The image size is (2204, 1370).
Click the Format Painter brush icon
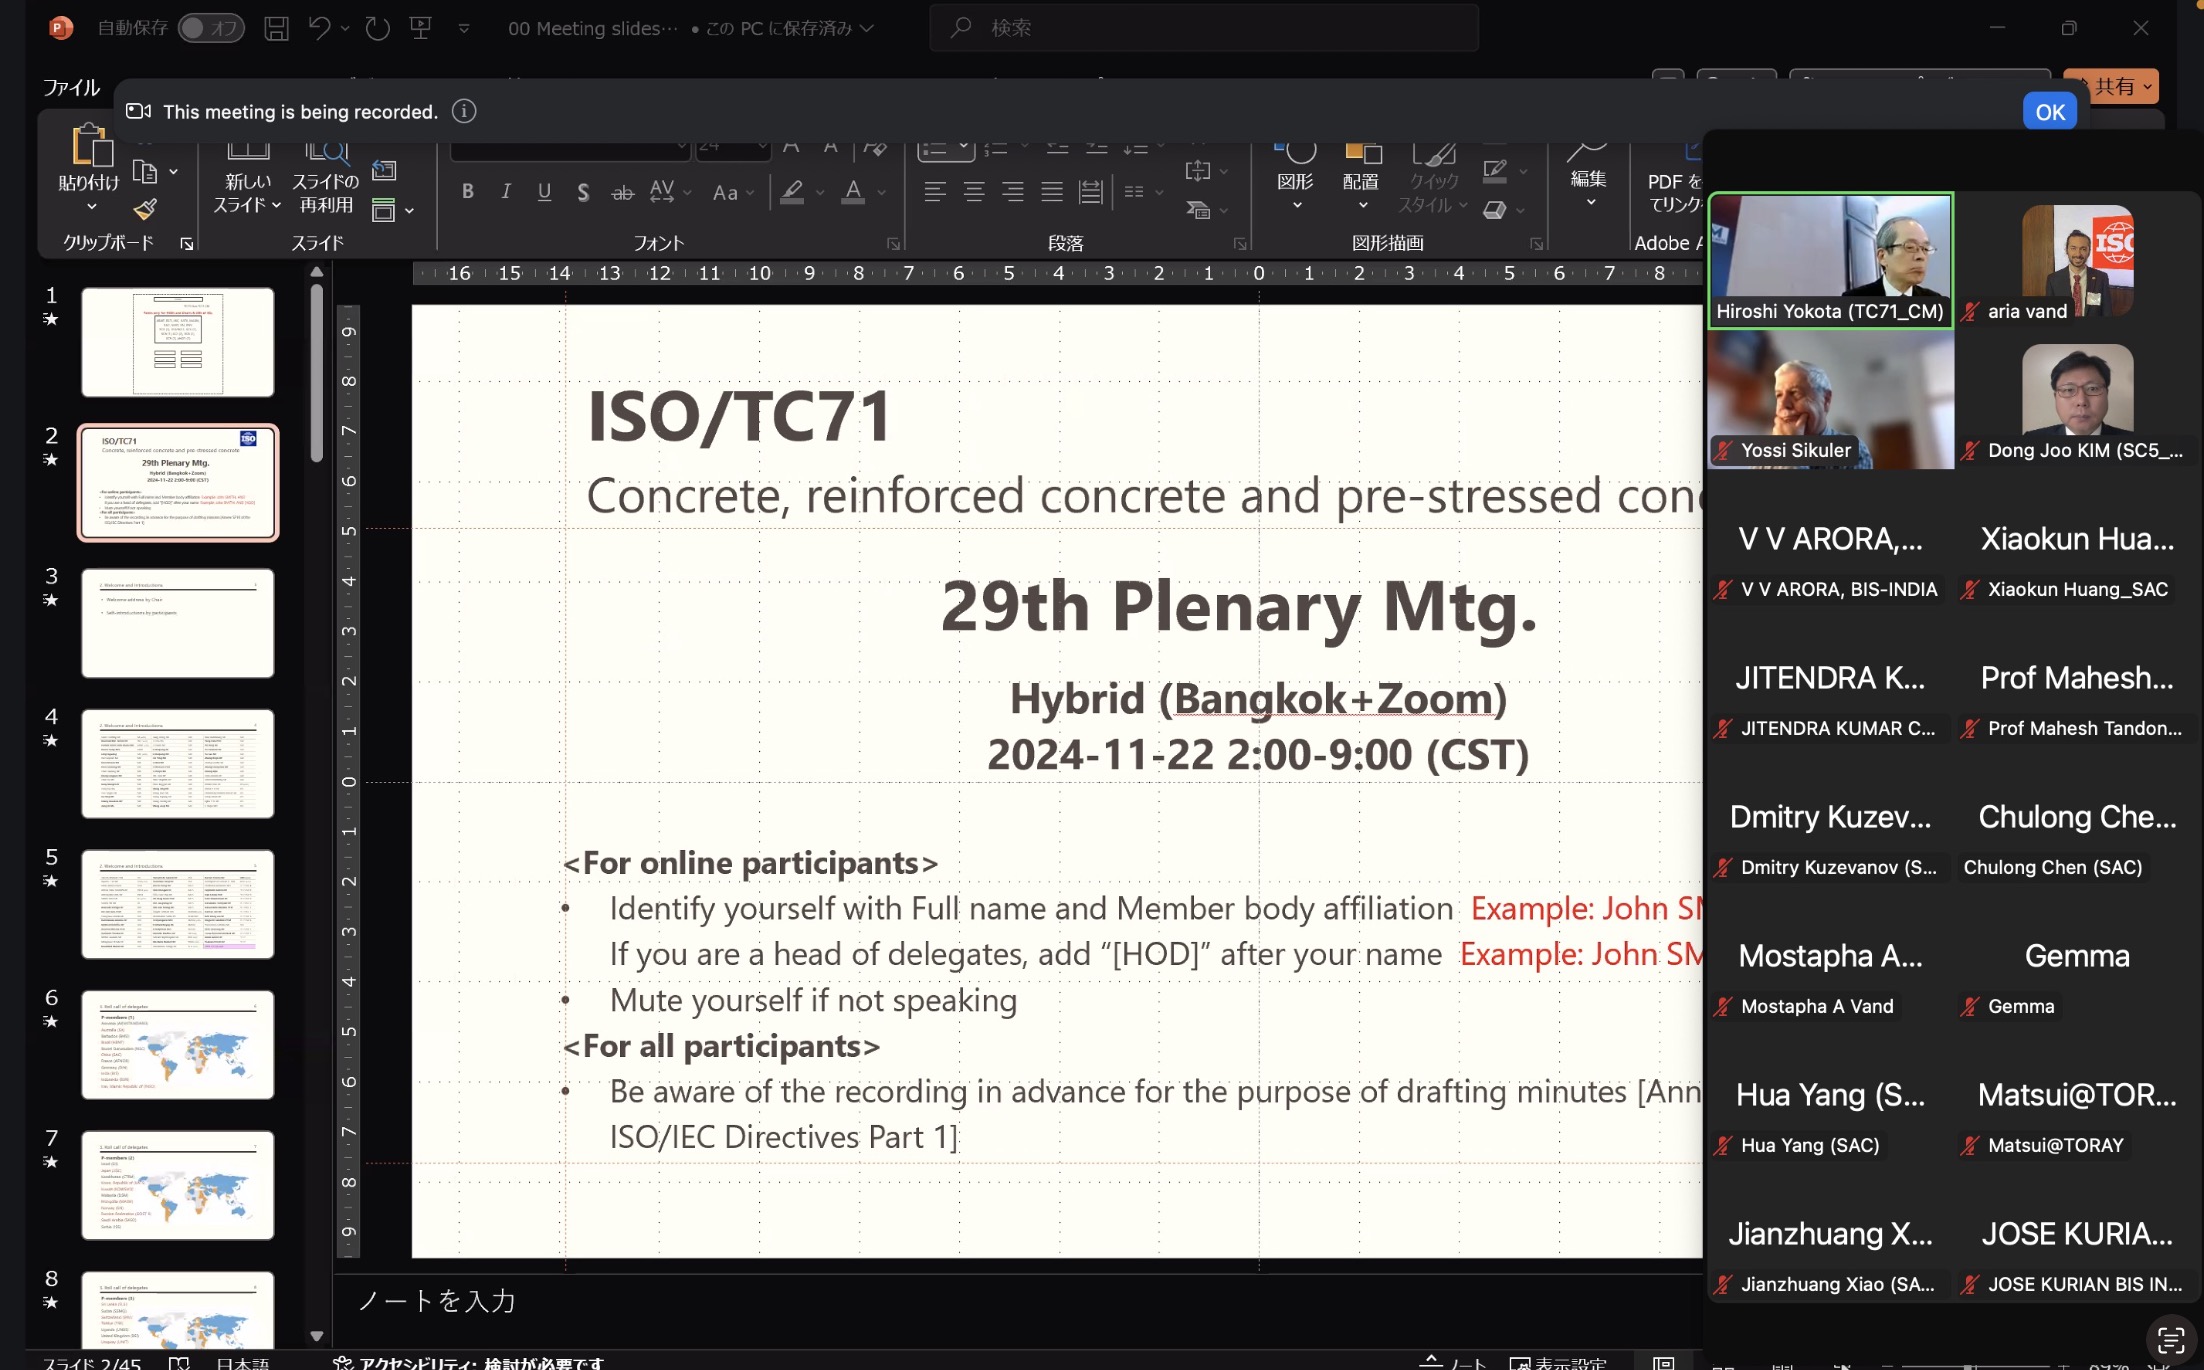pos(145,209)
